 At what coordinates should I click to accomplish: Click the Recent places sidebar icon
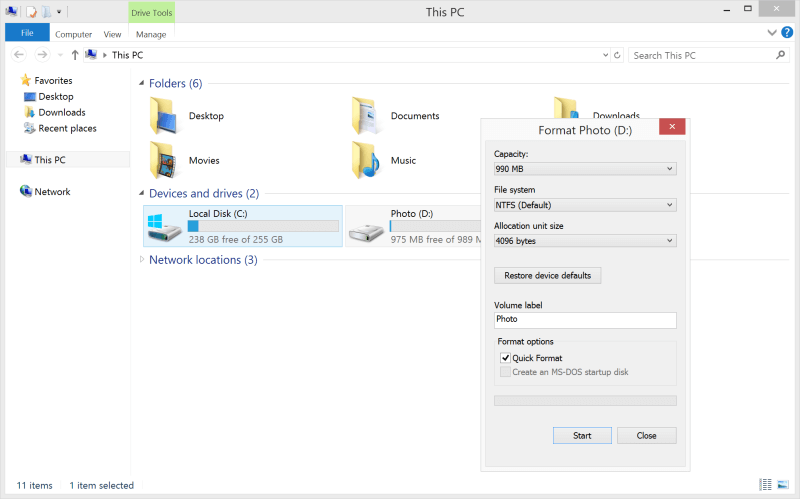coord(30,128)
